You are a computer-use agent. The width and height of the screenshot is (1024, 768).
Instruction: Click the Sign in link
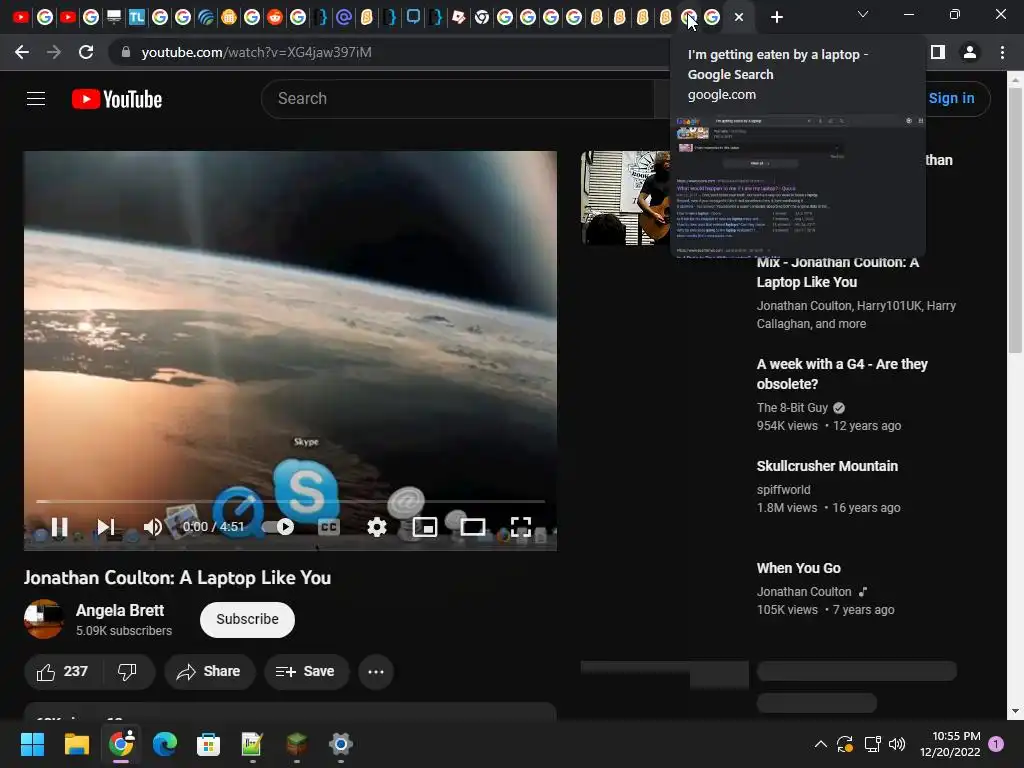pyautogui.click(x=951, y=99)
